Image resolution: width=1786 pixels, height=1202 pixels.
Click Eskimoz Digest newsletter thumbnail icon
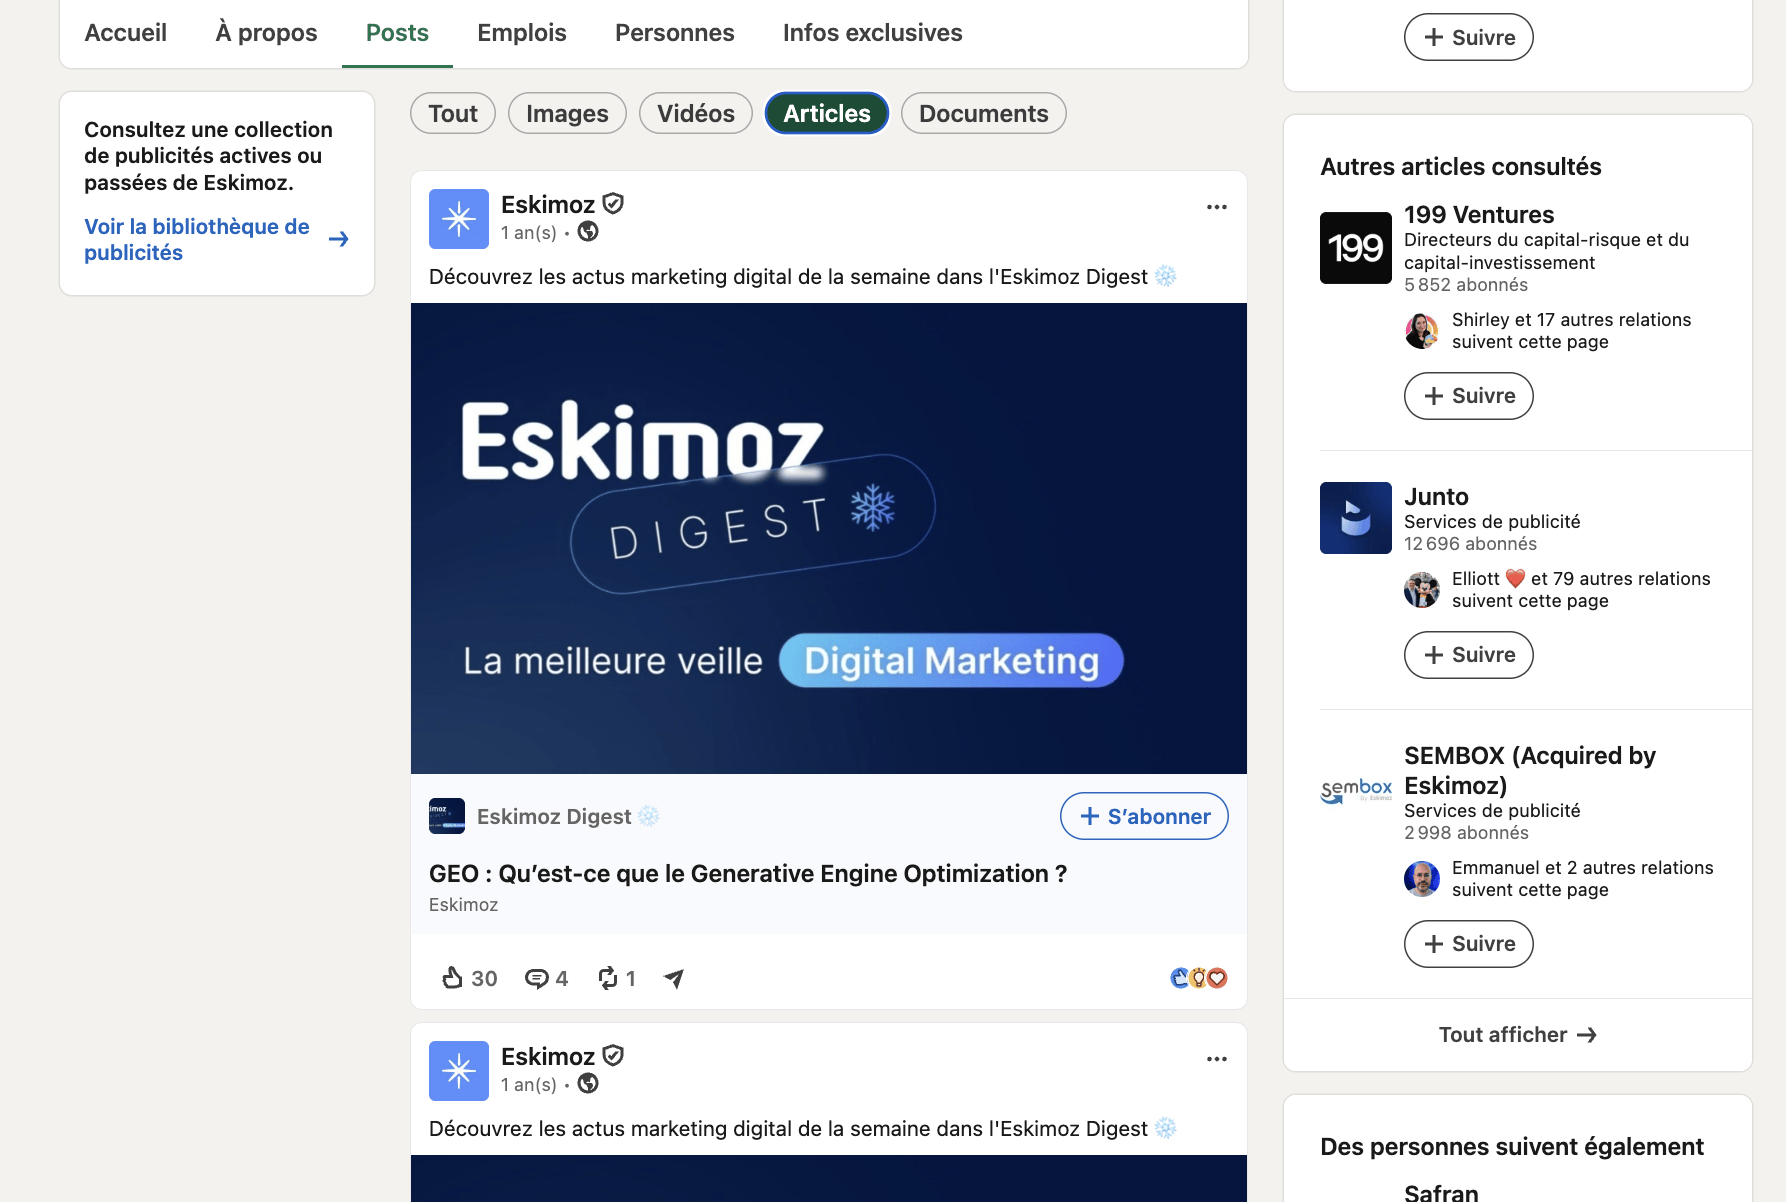[447, 816]
